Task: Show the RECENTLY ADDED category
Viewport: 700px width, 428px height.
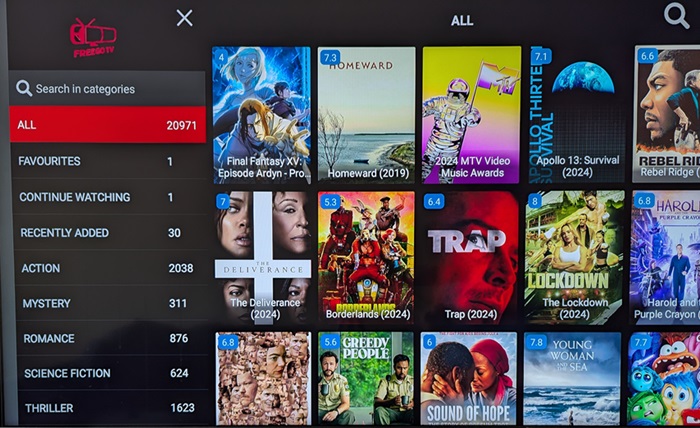Action: [111, 233]
